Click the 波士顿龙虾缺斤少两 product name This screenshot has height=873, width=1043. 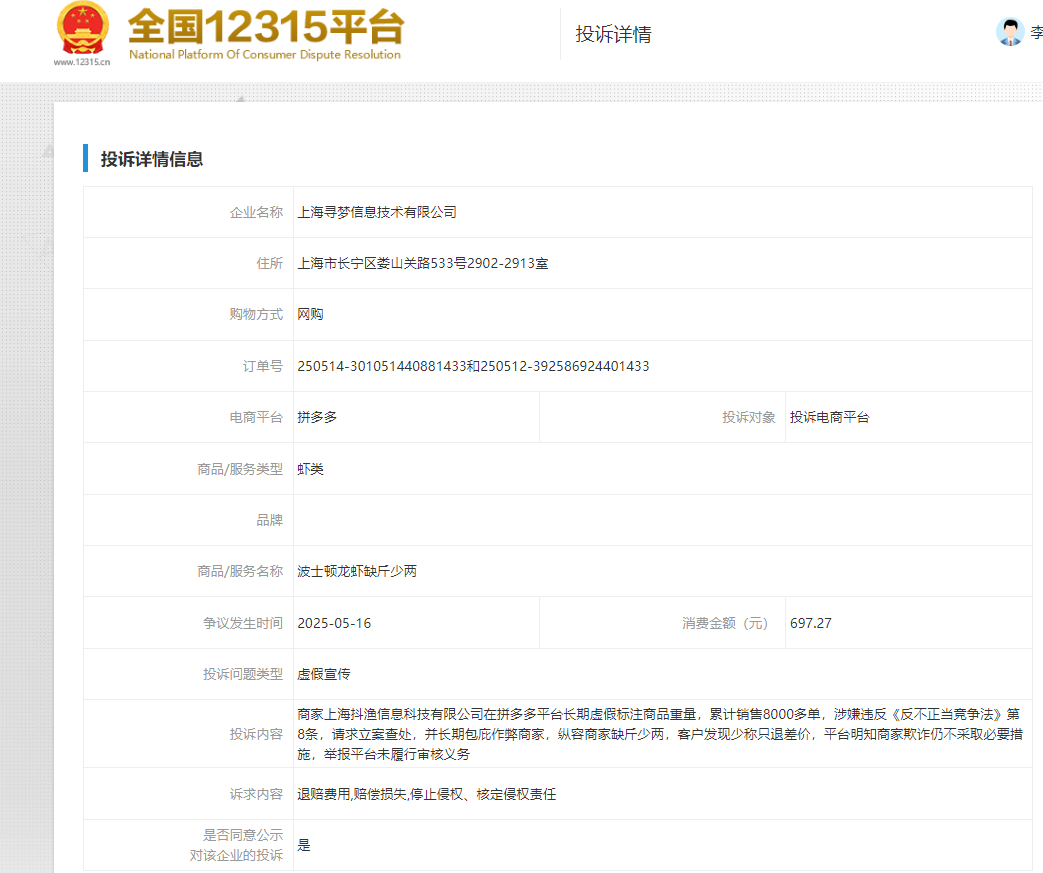[x=357, y=572]
